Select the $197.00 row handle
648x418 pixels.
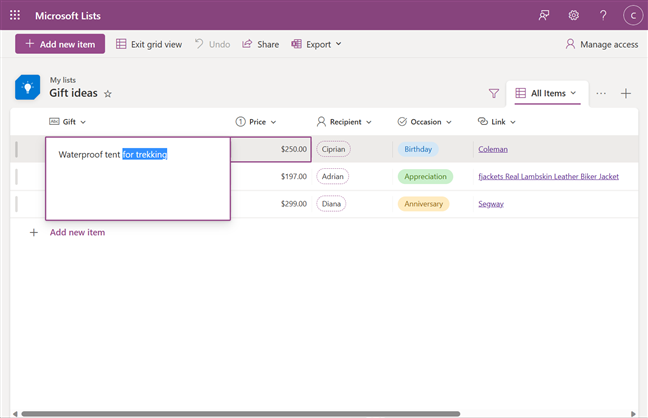tap(17, 177)
